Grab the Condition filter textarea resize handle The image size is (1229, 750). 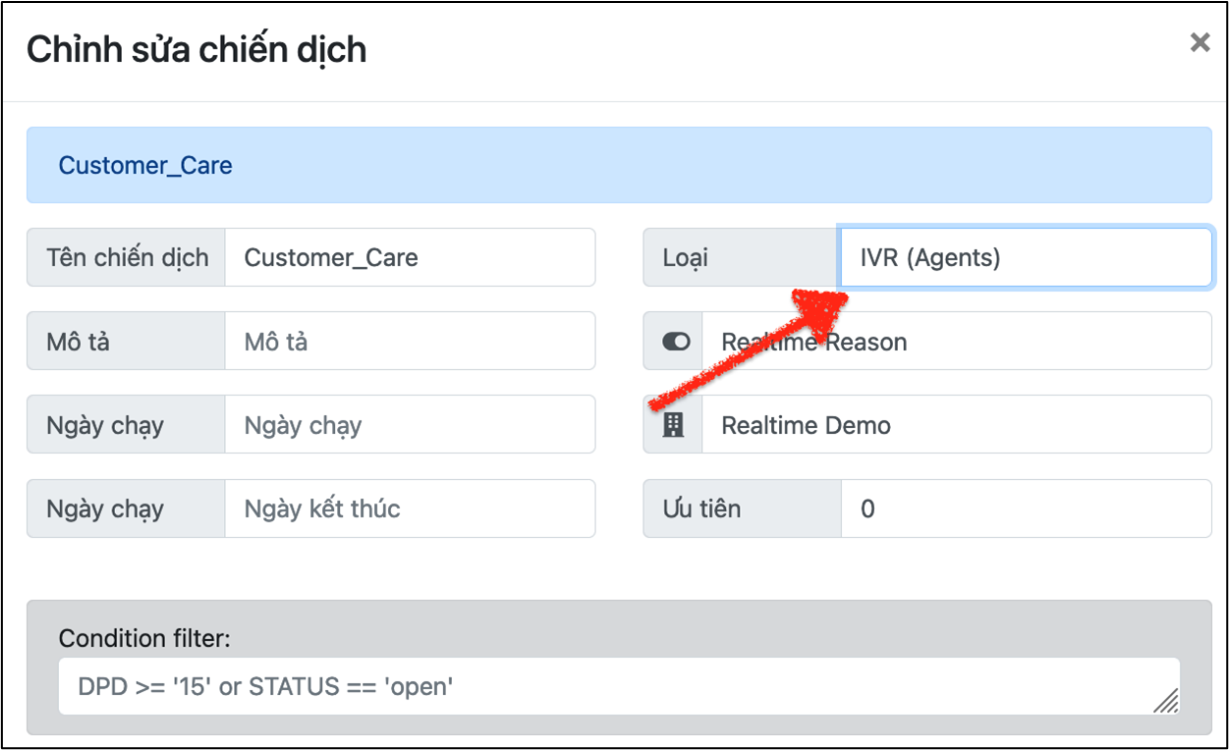point(1166,702)
